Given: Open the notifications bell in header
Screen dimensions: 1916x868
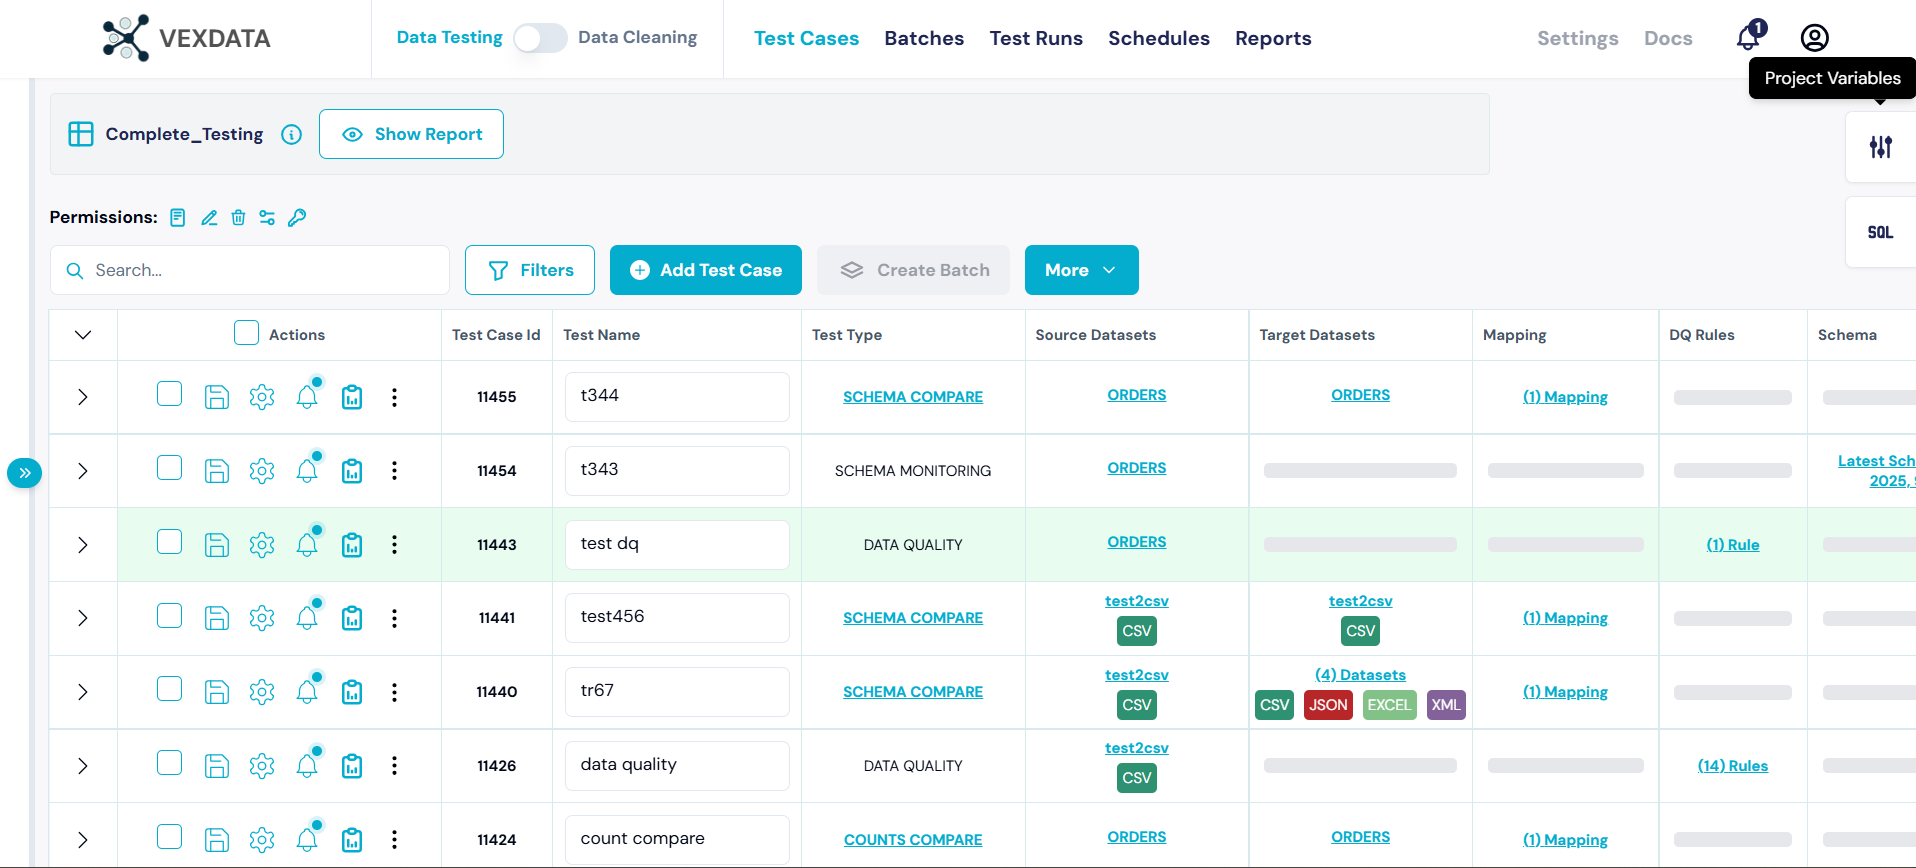Looking at the screenshot, I should (1748, 38).
